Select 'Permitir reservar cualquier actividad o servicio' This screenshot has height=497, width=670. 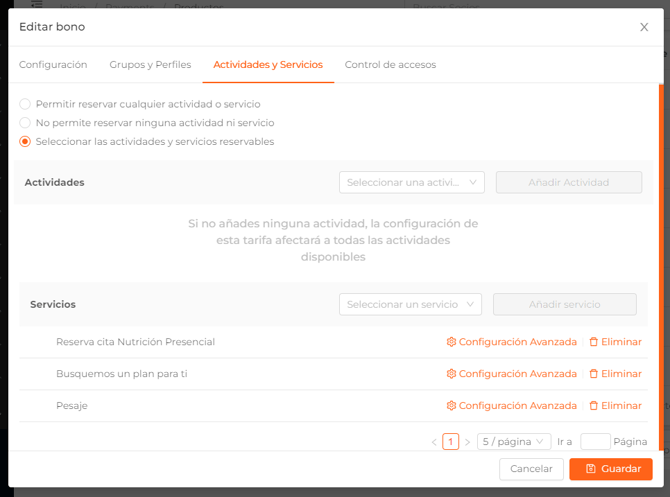[25, 104]
